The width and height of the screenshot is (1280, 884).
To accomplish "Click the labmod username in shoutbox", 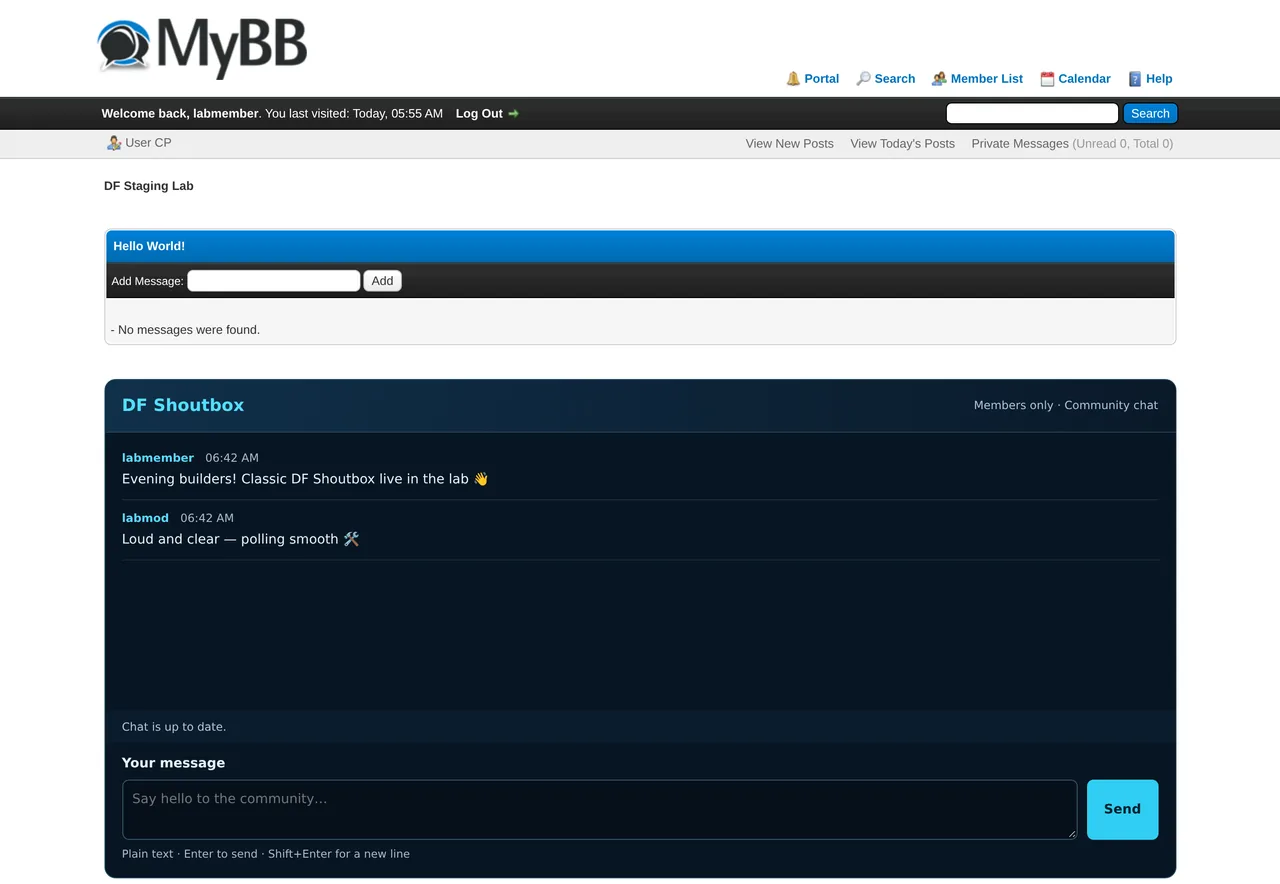I will pos(145,518).
